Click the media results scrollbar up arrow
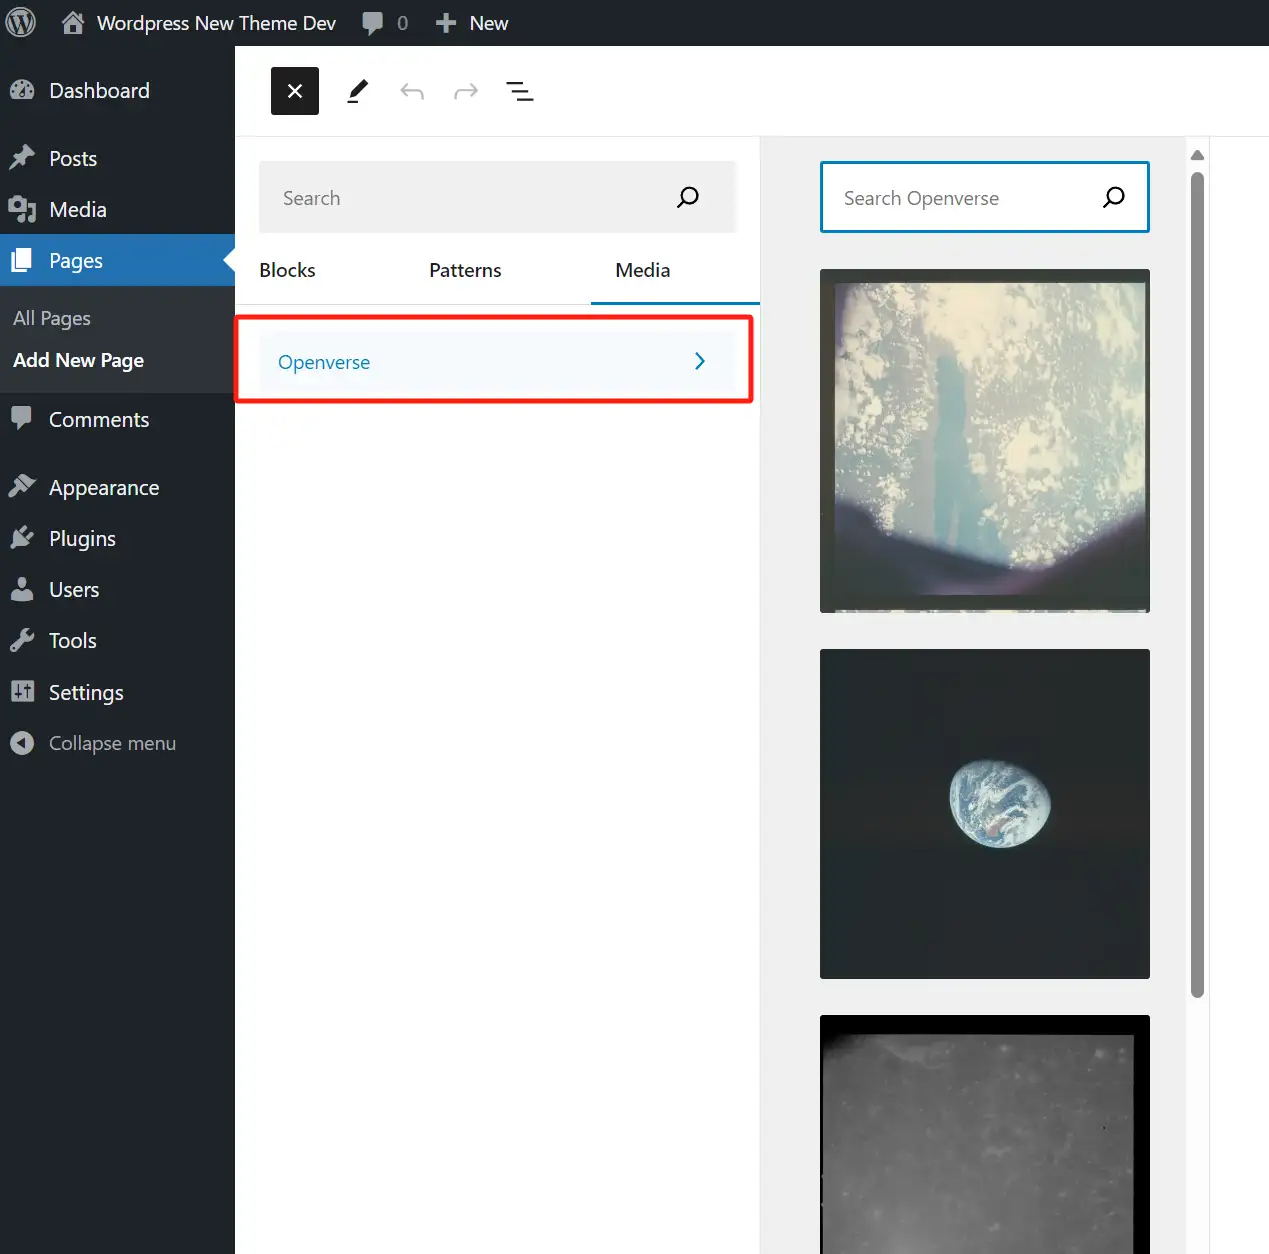 point(1197,155)
